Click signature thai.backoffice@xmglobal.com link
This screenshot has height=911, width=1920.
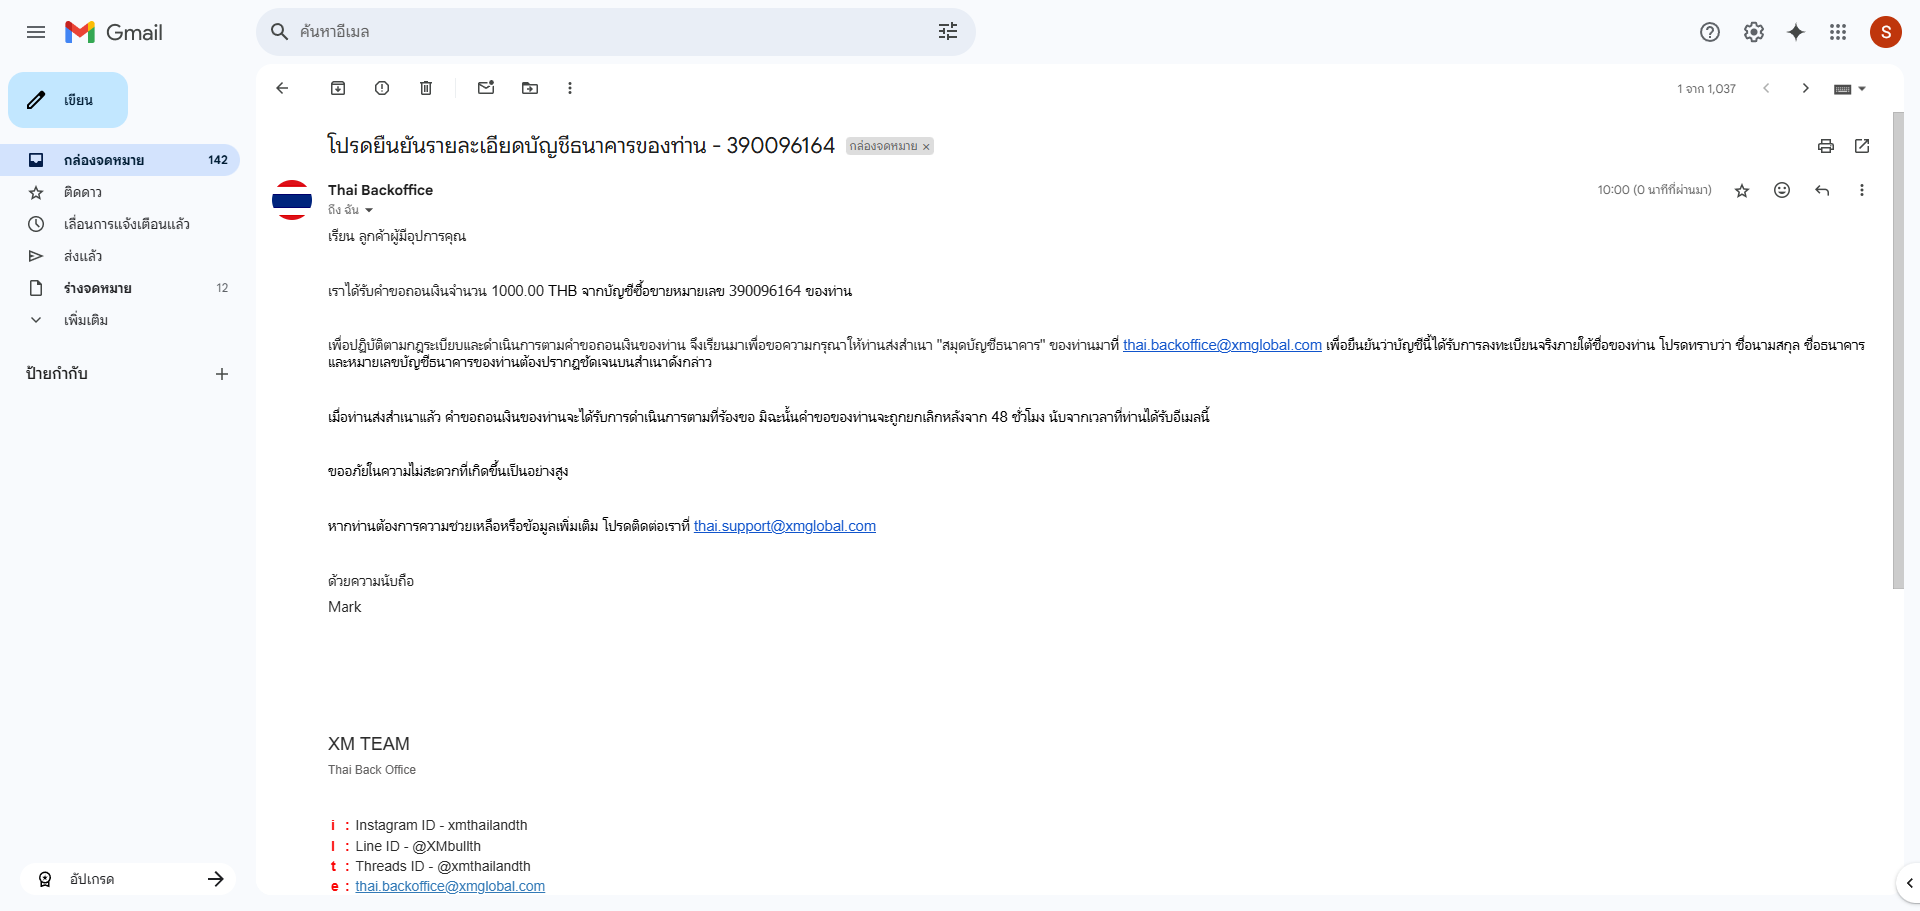450,886
